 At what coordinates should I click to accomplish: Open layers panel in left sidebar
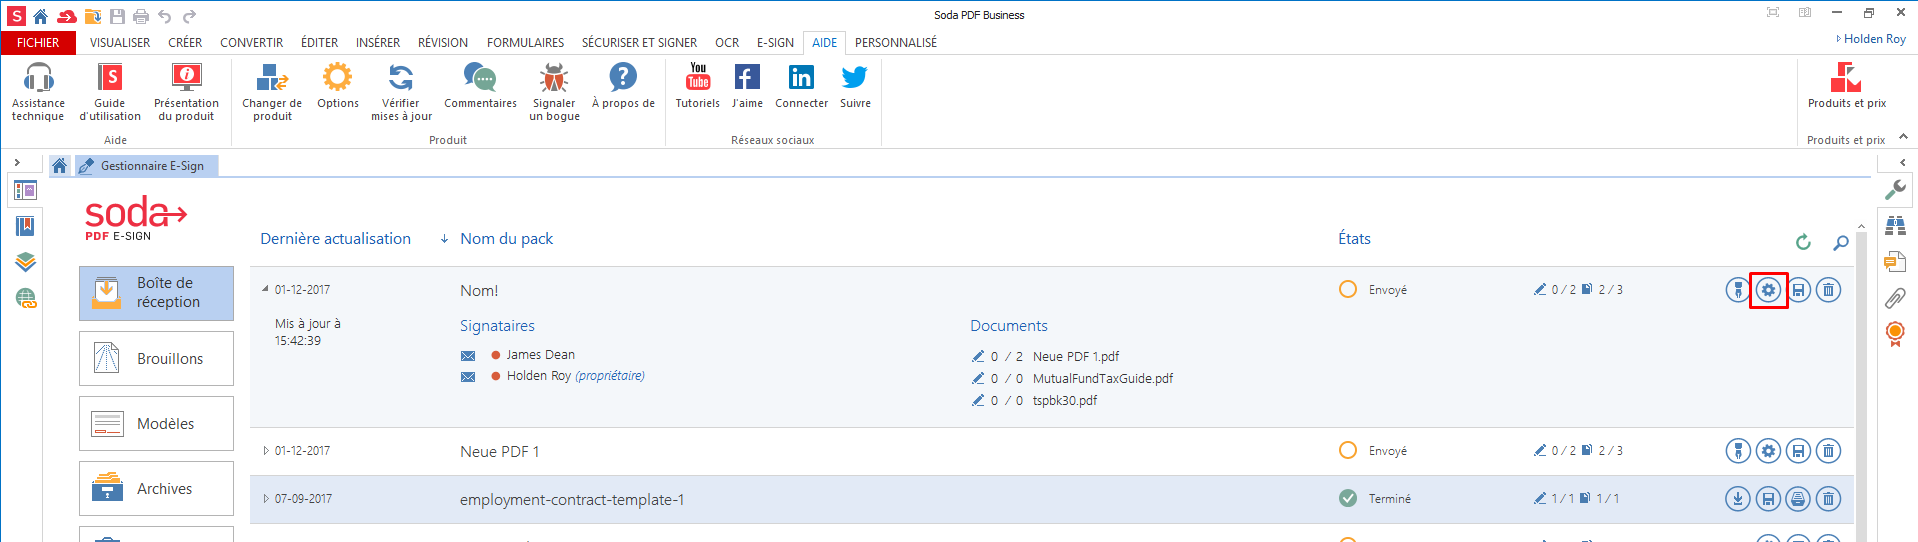click(25, 262)
